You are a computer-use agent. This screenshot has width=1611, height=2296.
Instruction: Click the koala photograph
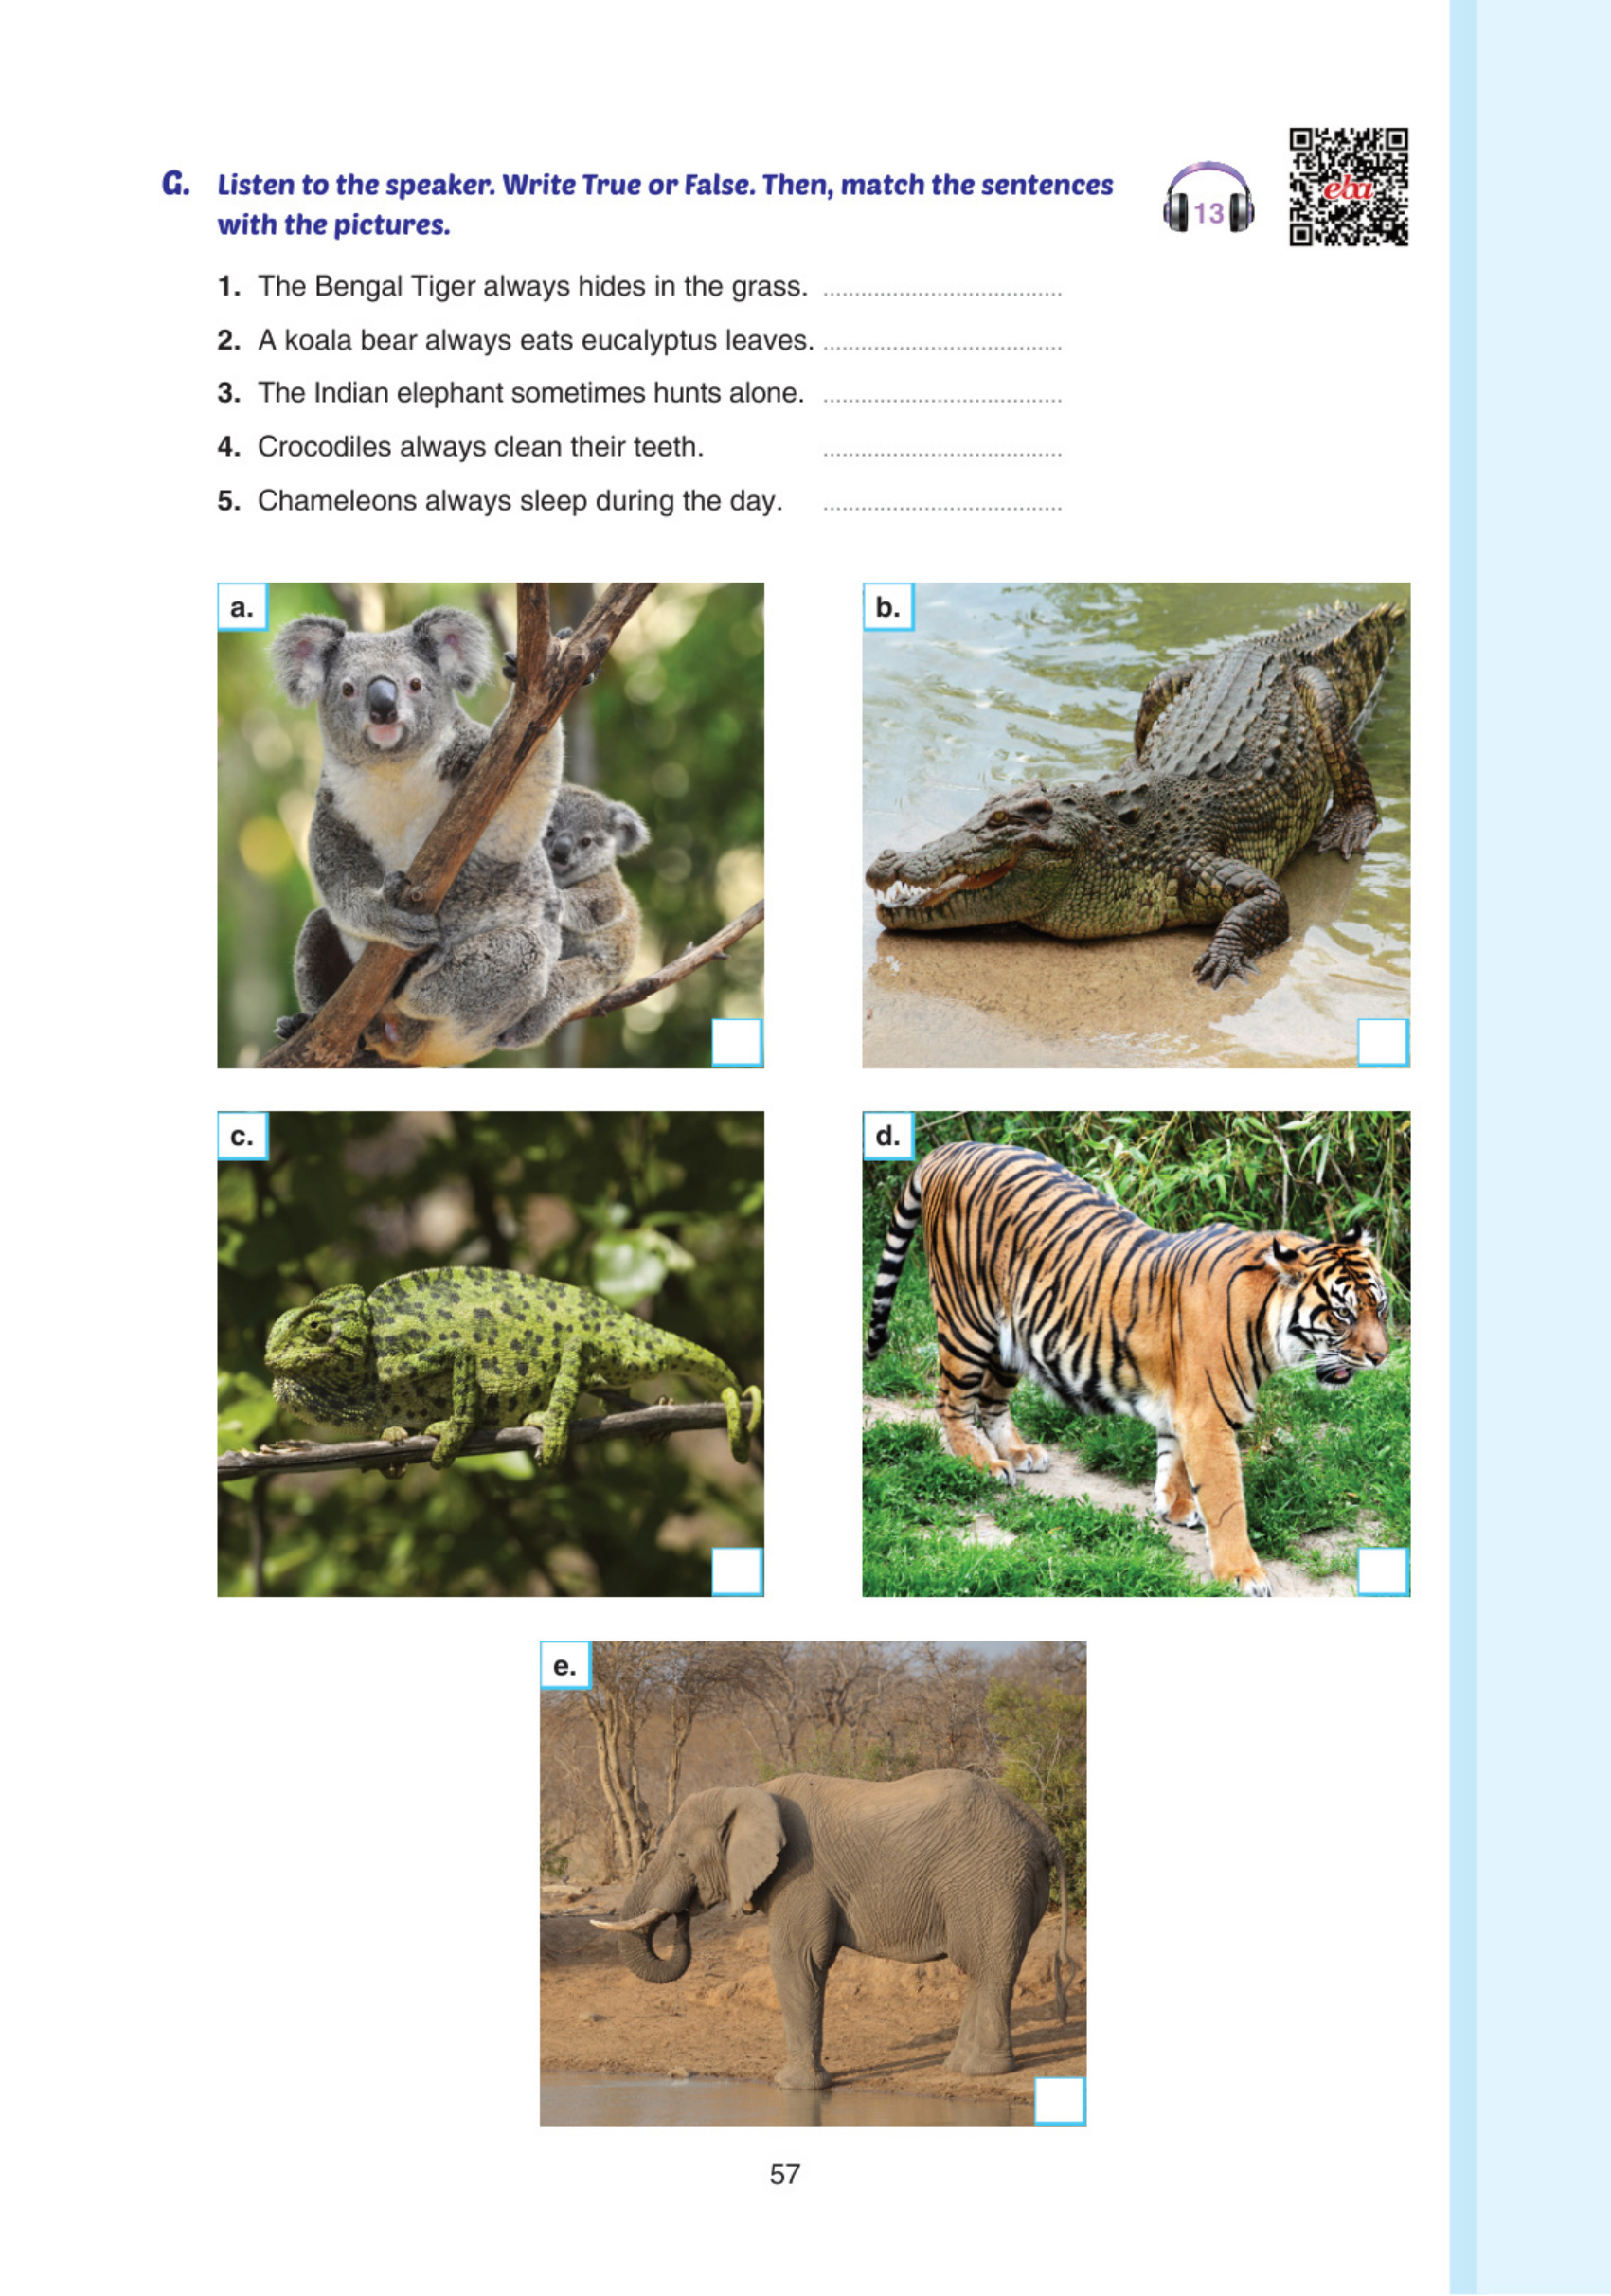click(490, 825)
